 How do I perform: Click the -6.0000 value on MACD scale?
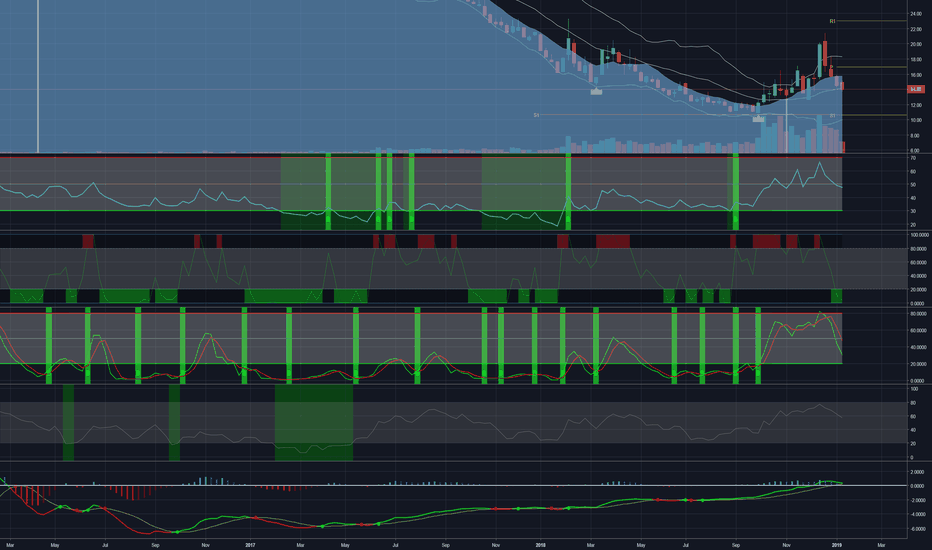(917, 529)
